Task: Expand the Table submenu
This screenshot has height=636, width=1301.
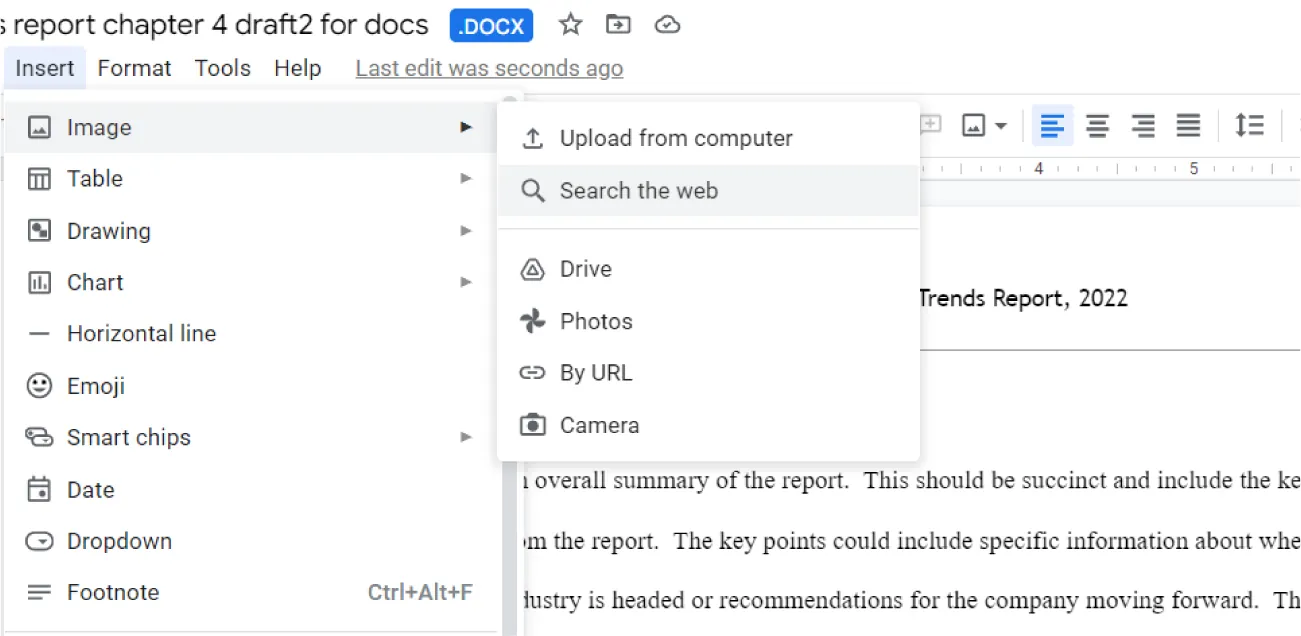Action: coord(465,178)
